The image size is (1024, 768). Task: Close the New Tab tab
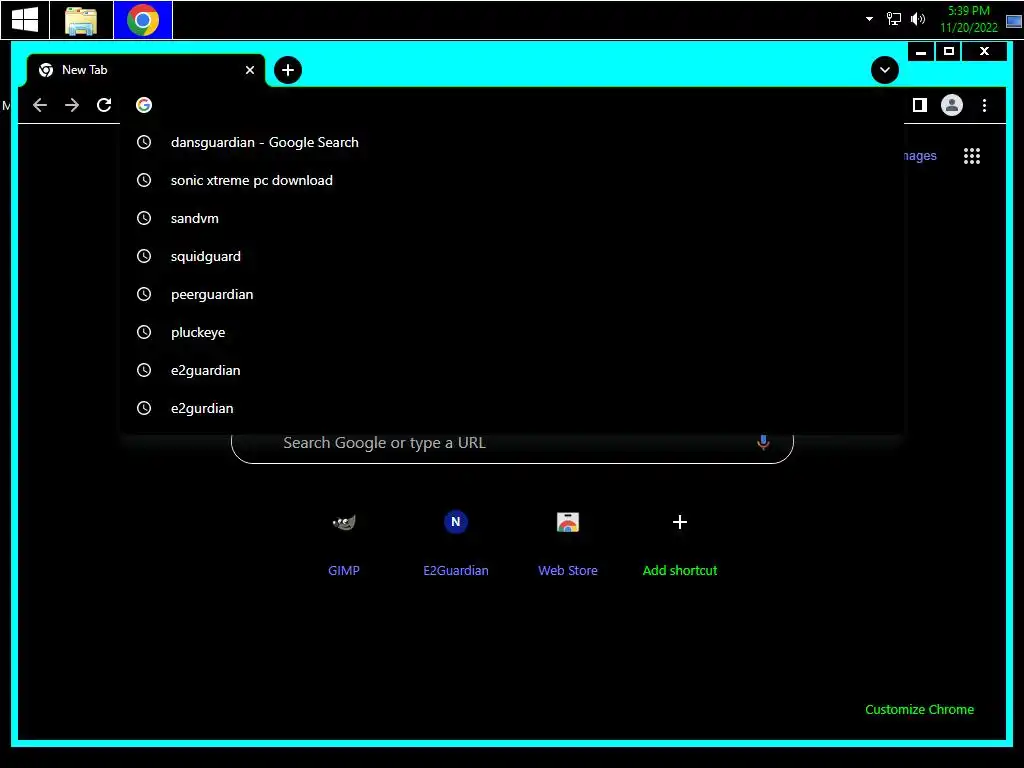coord(249,70)
